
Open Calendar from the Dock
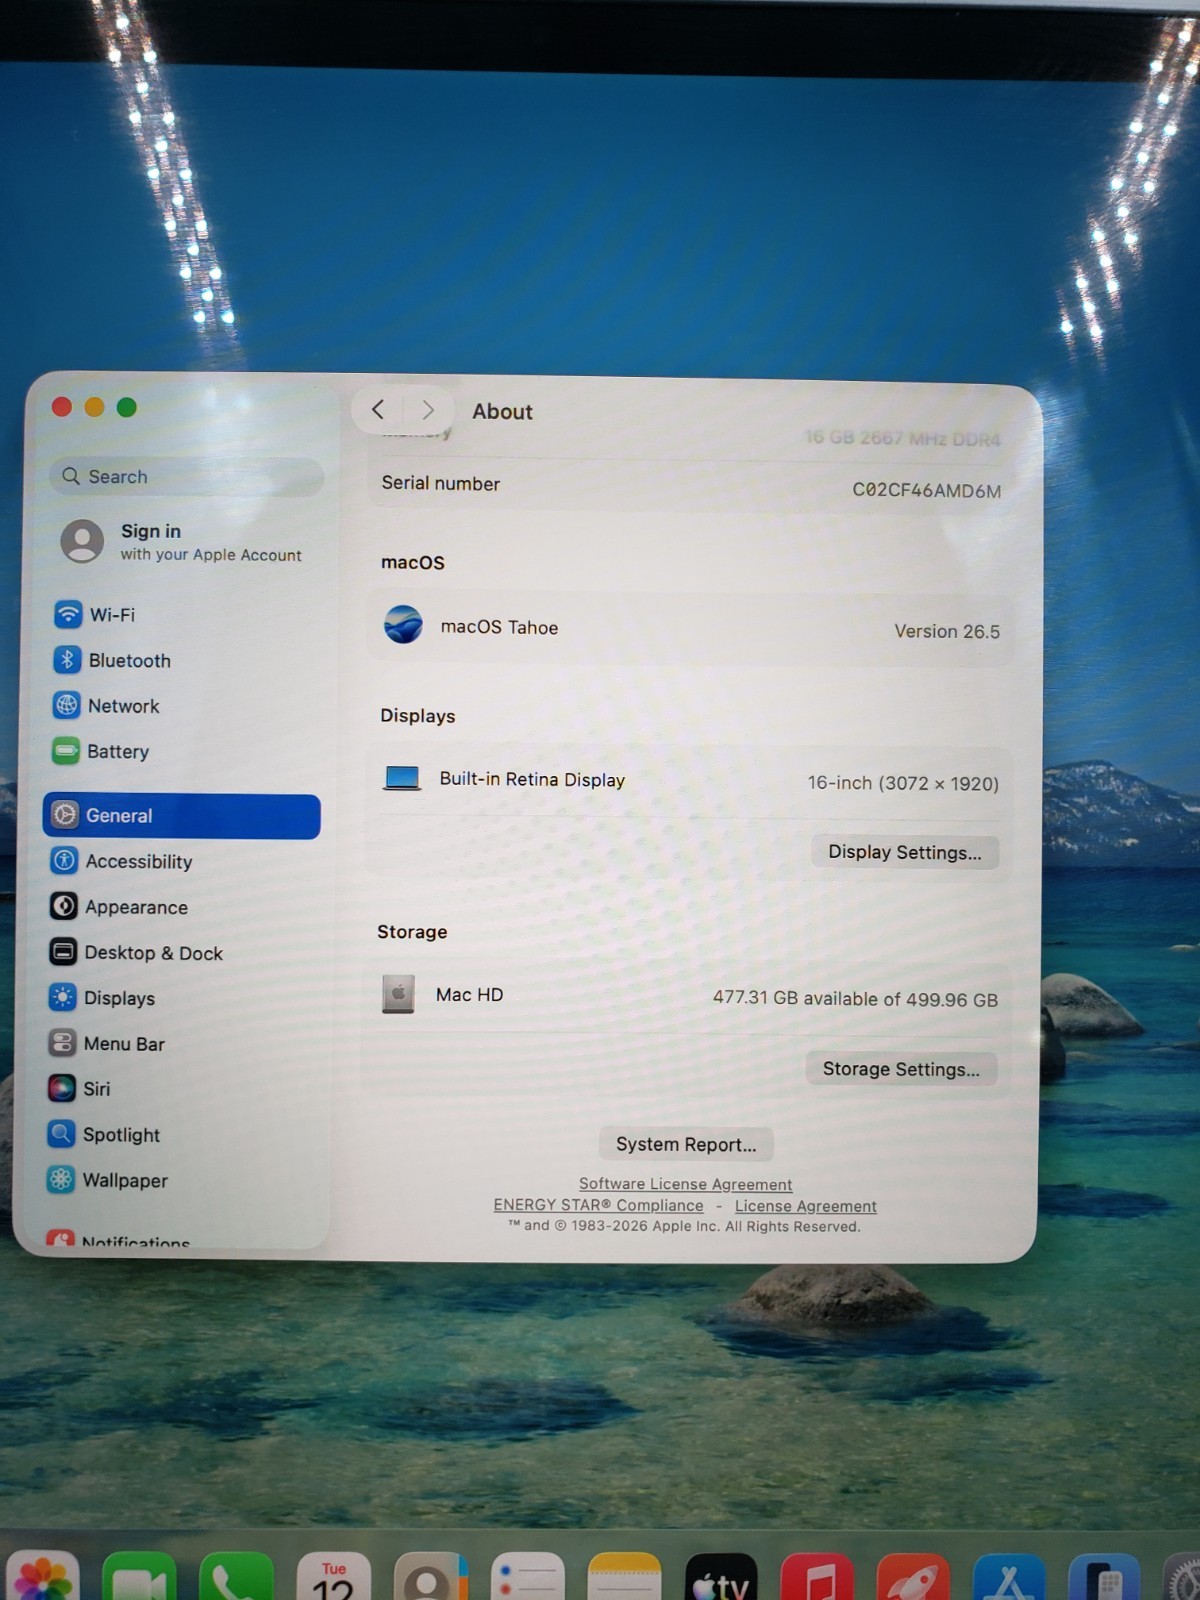(x=333, y=1578)
